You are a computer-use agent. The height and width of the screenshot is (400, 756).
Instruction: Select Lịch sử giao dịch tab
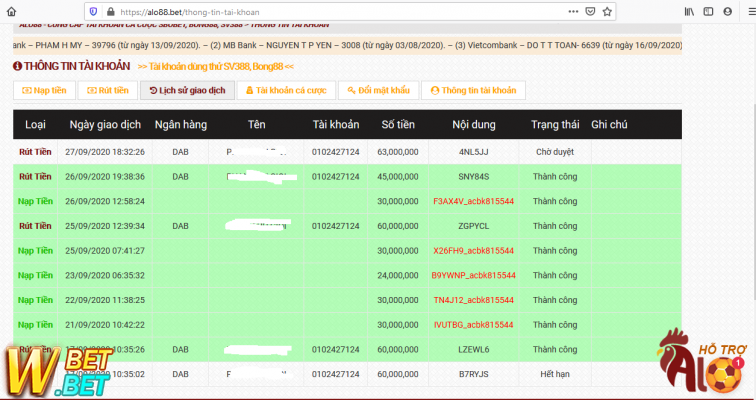pyautogui.click(x=187, y=90)
